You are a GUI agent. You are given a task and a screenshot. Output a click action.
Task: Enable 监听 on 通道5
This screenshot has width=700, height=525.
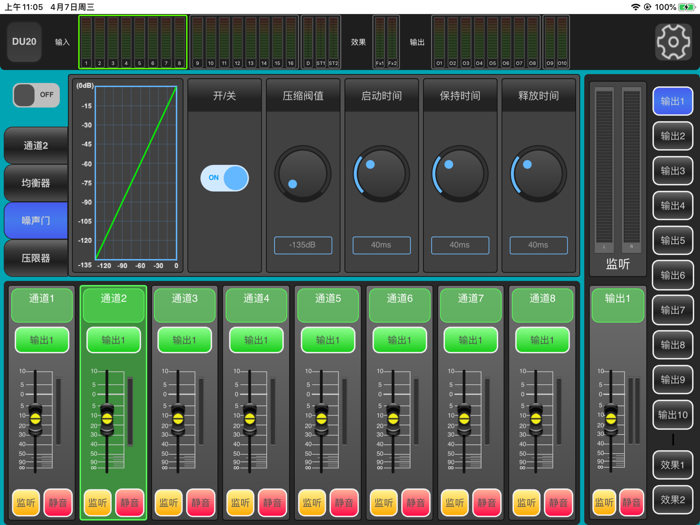tap(312, 503)
